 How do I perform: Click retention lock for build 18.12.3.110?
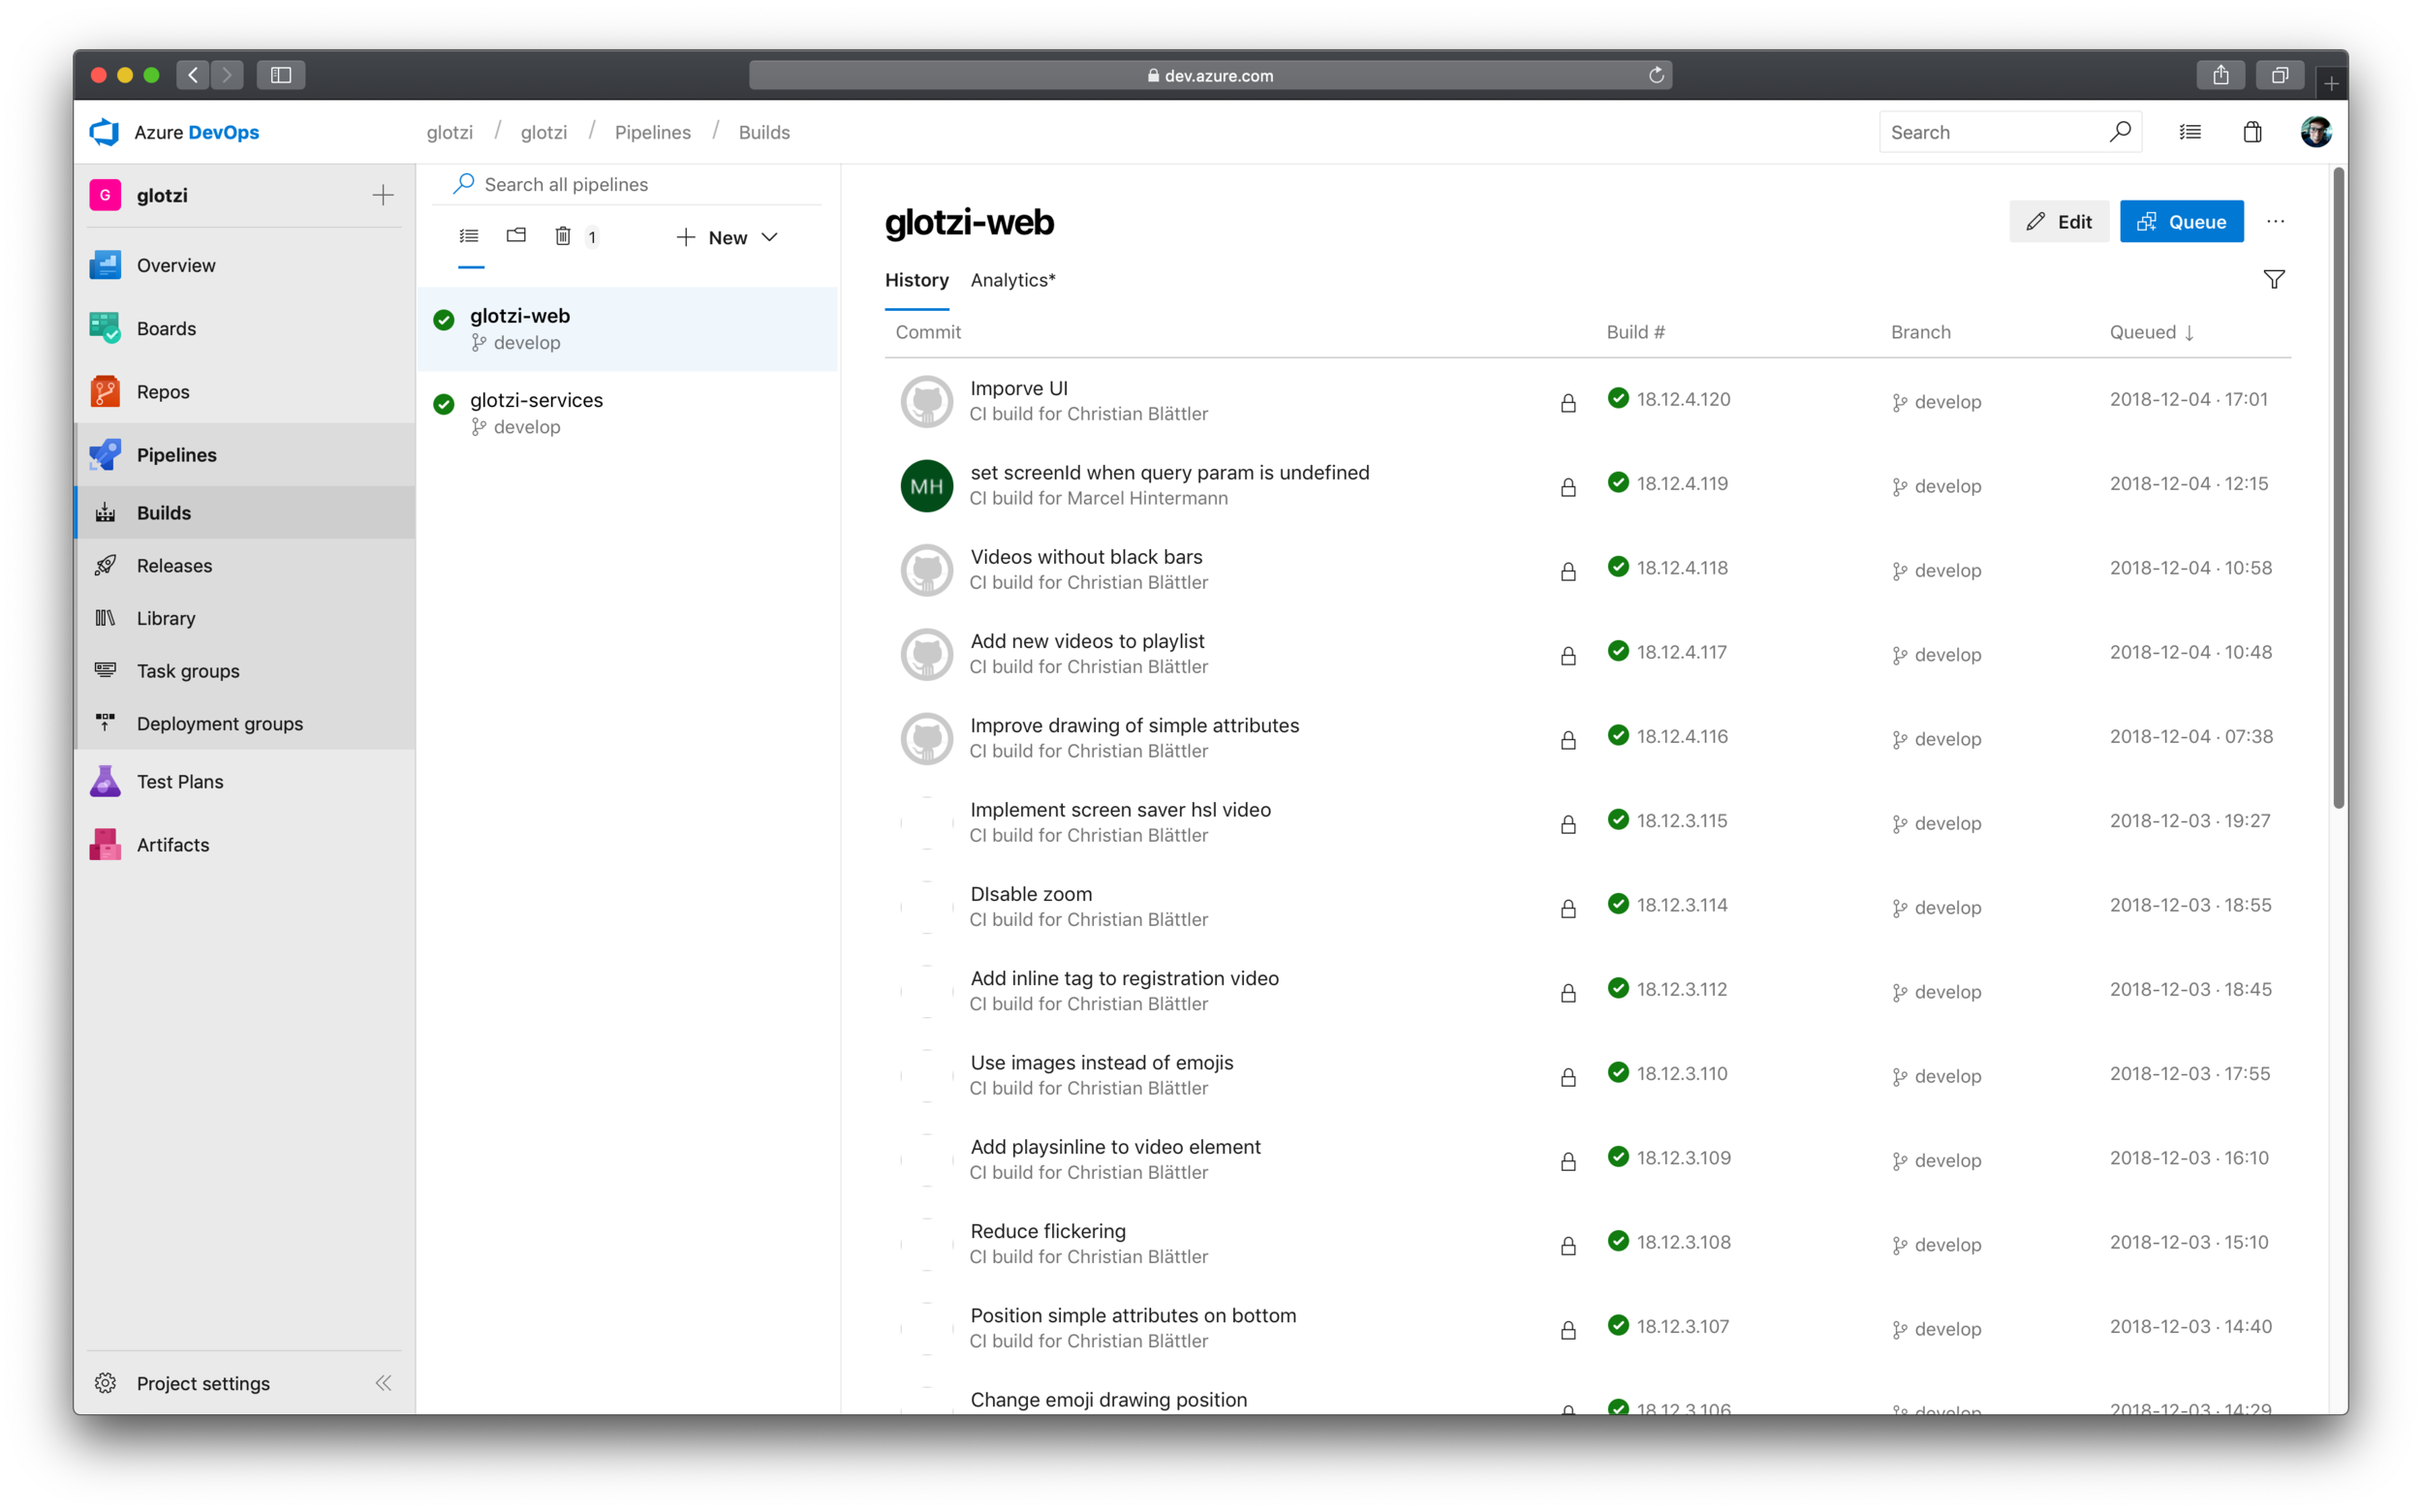point(1568,1077)
